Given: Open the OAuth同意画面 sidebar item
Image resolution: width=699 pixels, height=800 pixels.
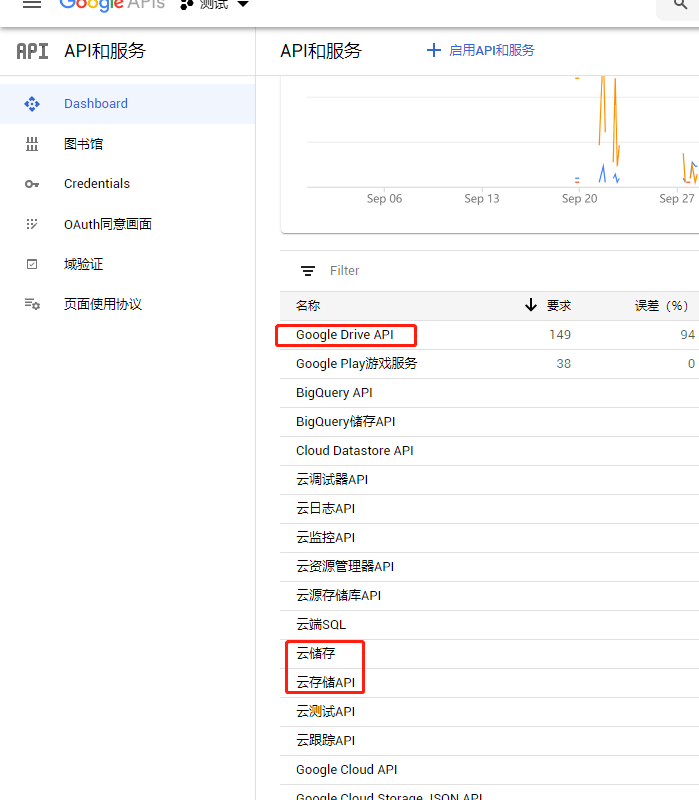Looking at the screenshot, I should [x=128, y=224].
